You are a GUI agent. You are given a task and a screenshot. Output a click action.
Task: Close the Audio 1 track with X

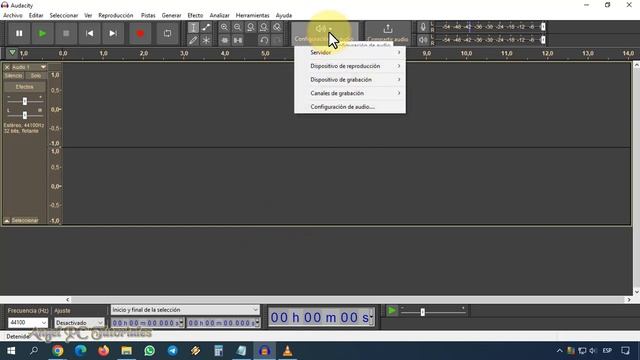point(7,67)
